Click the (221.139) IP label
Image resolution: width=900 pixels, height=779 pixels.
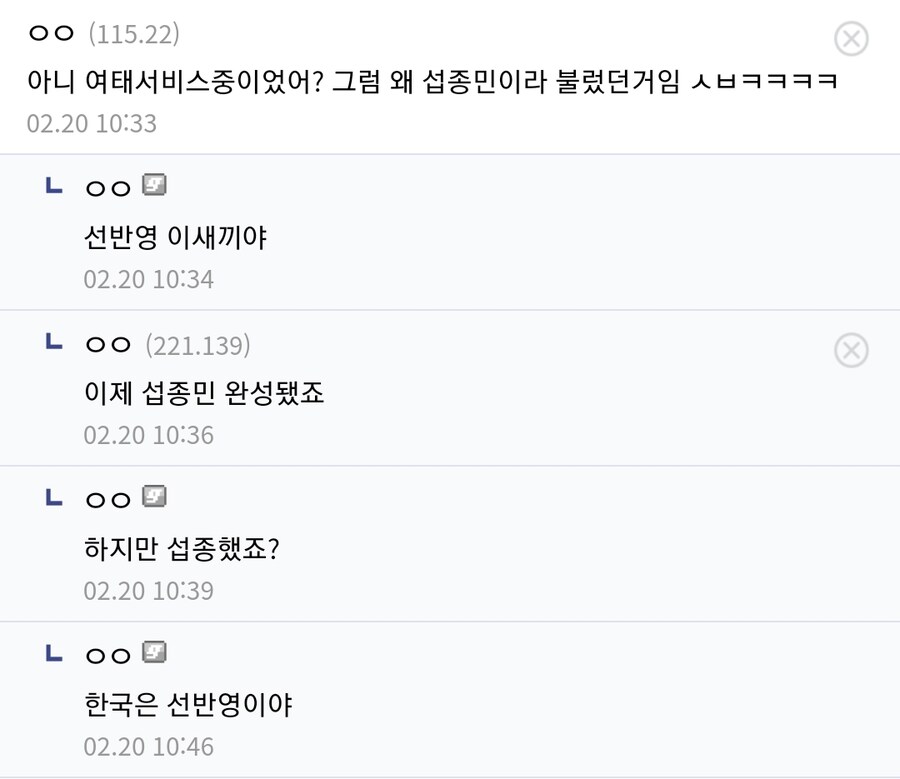[198, 346]
